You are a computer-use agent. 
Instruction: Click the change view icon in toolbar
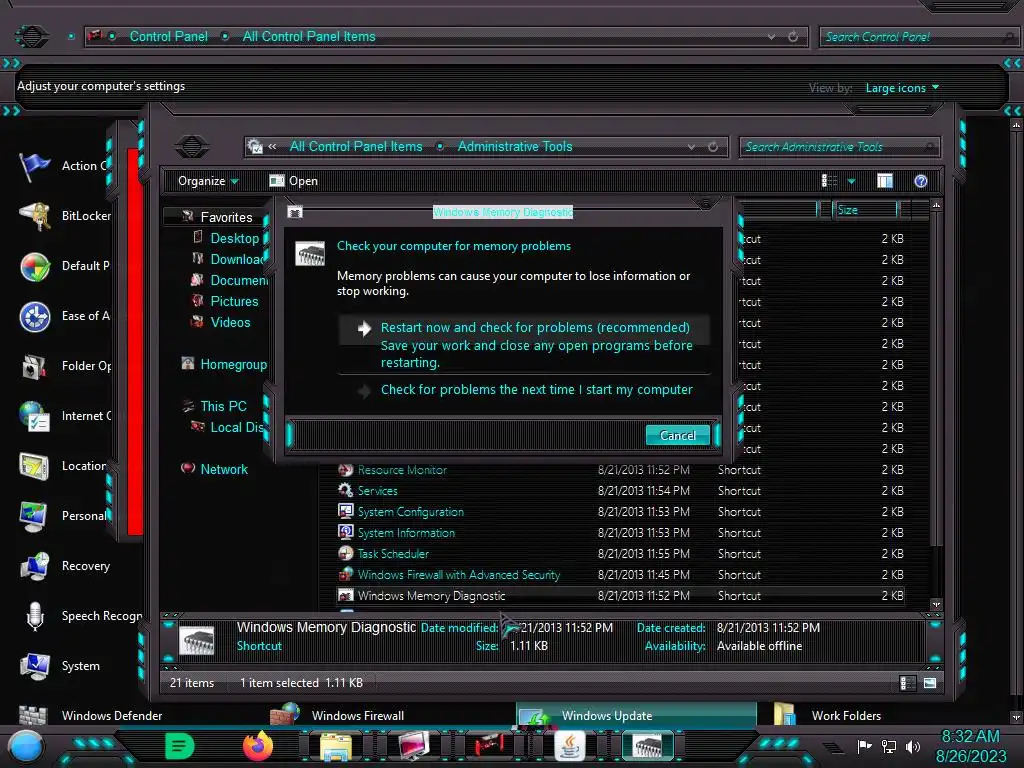pyautogui.click(x=829, y=181)
